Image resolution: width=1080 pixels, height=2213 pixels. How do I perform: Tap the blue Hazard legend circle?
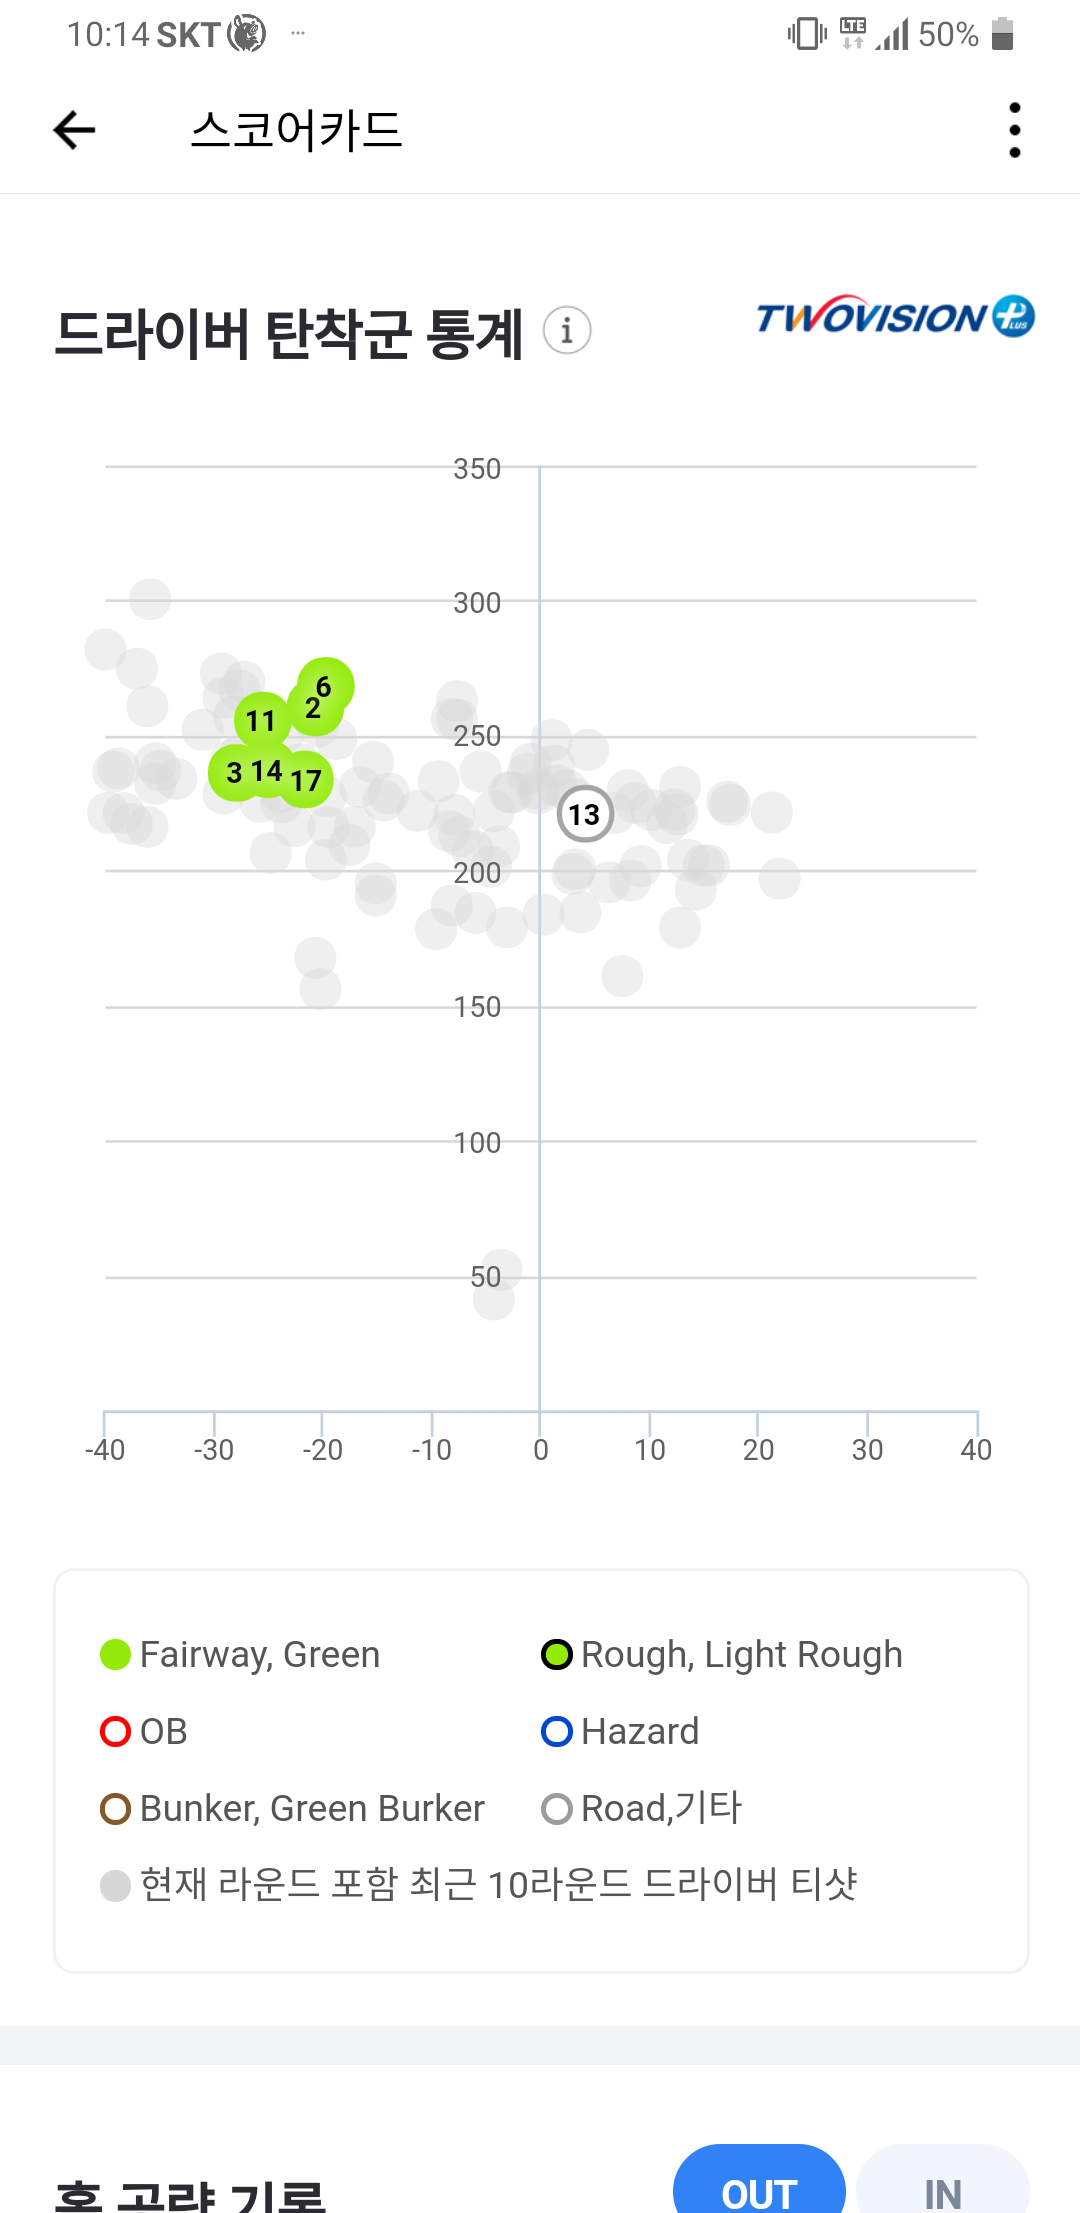pos(556,1731)
